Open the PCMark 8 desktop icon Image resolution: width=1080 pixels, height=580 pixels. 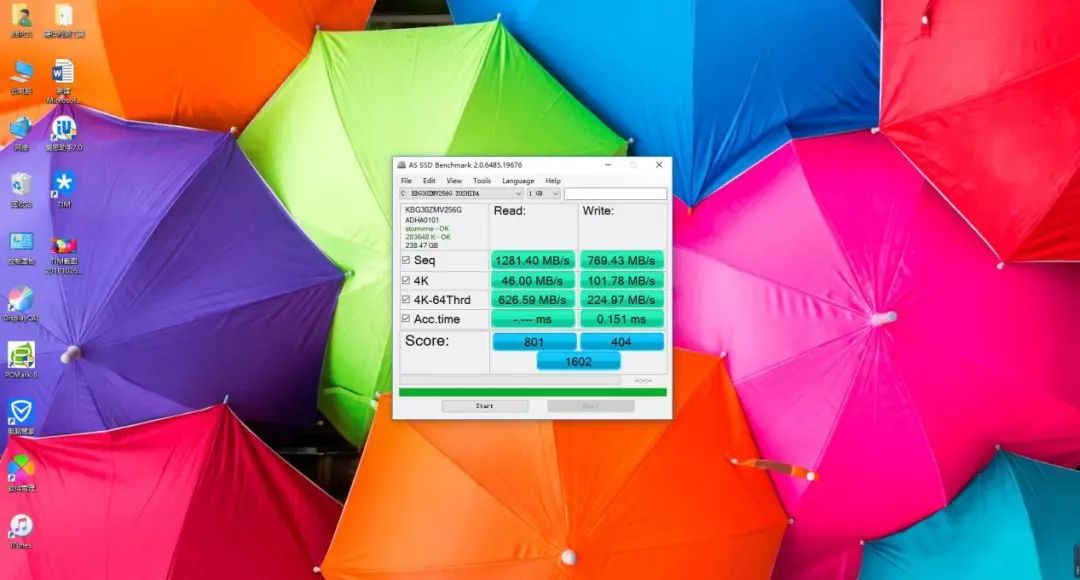[x=21, y=355]
